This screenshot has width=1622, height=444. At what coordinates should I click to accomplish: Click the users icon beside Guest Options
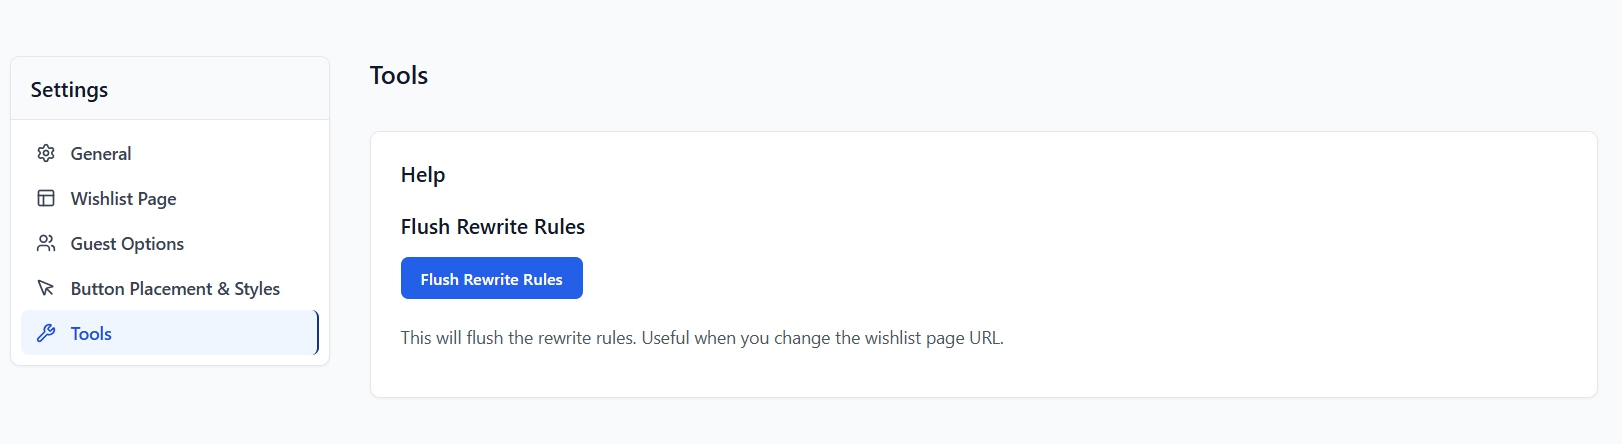pos(46,243)
